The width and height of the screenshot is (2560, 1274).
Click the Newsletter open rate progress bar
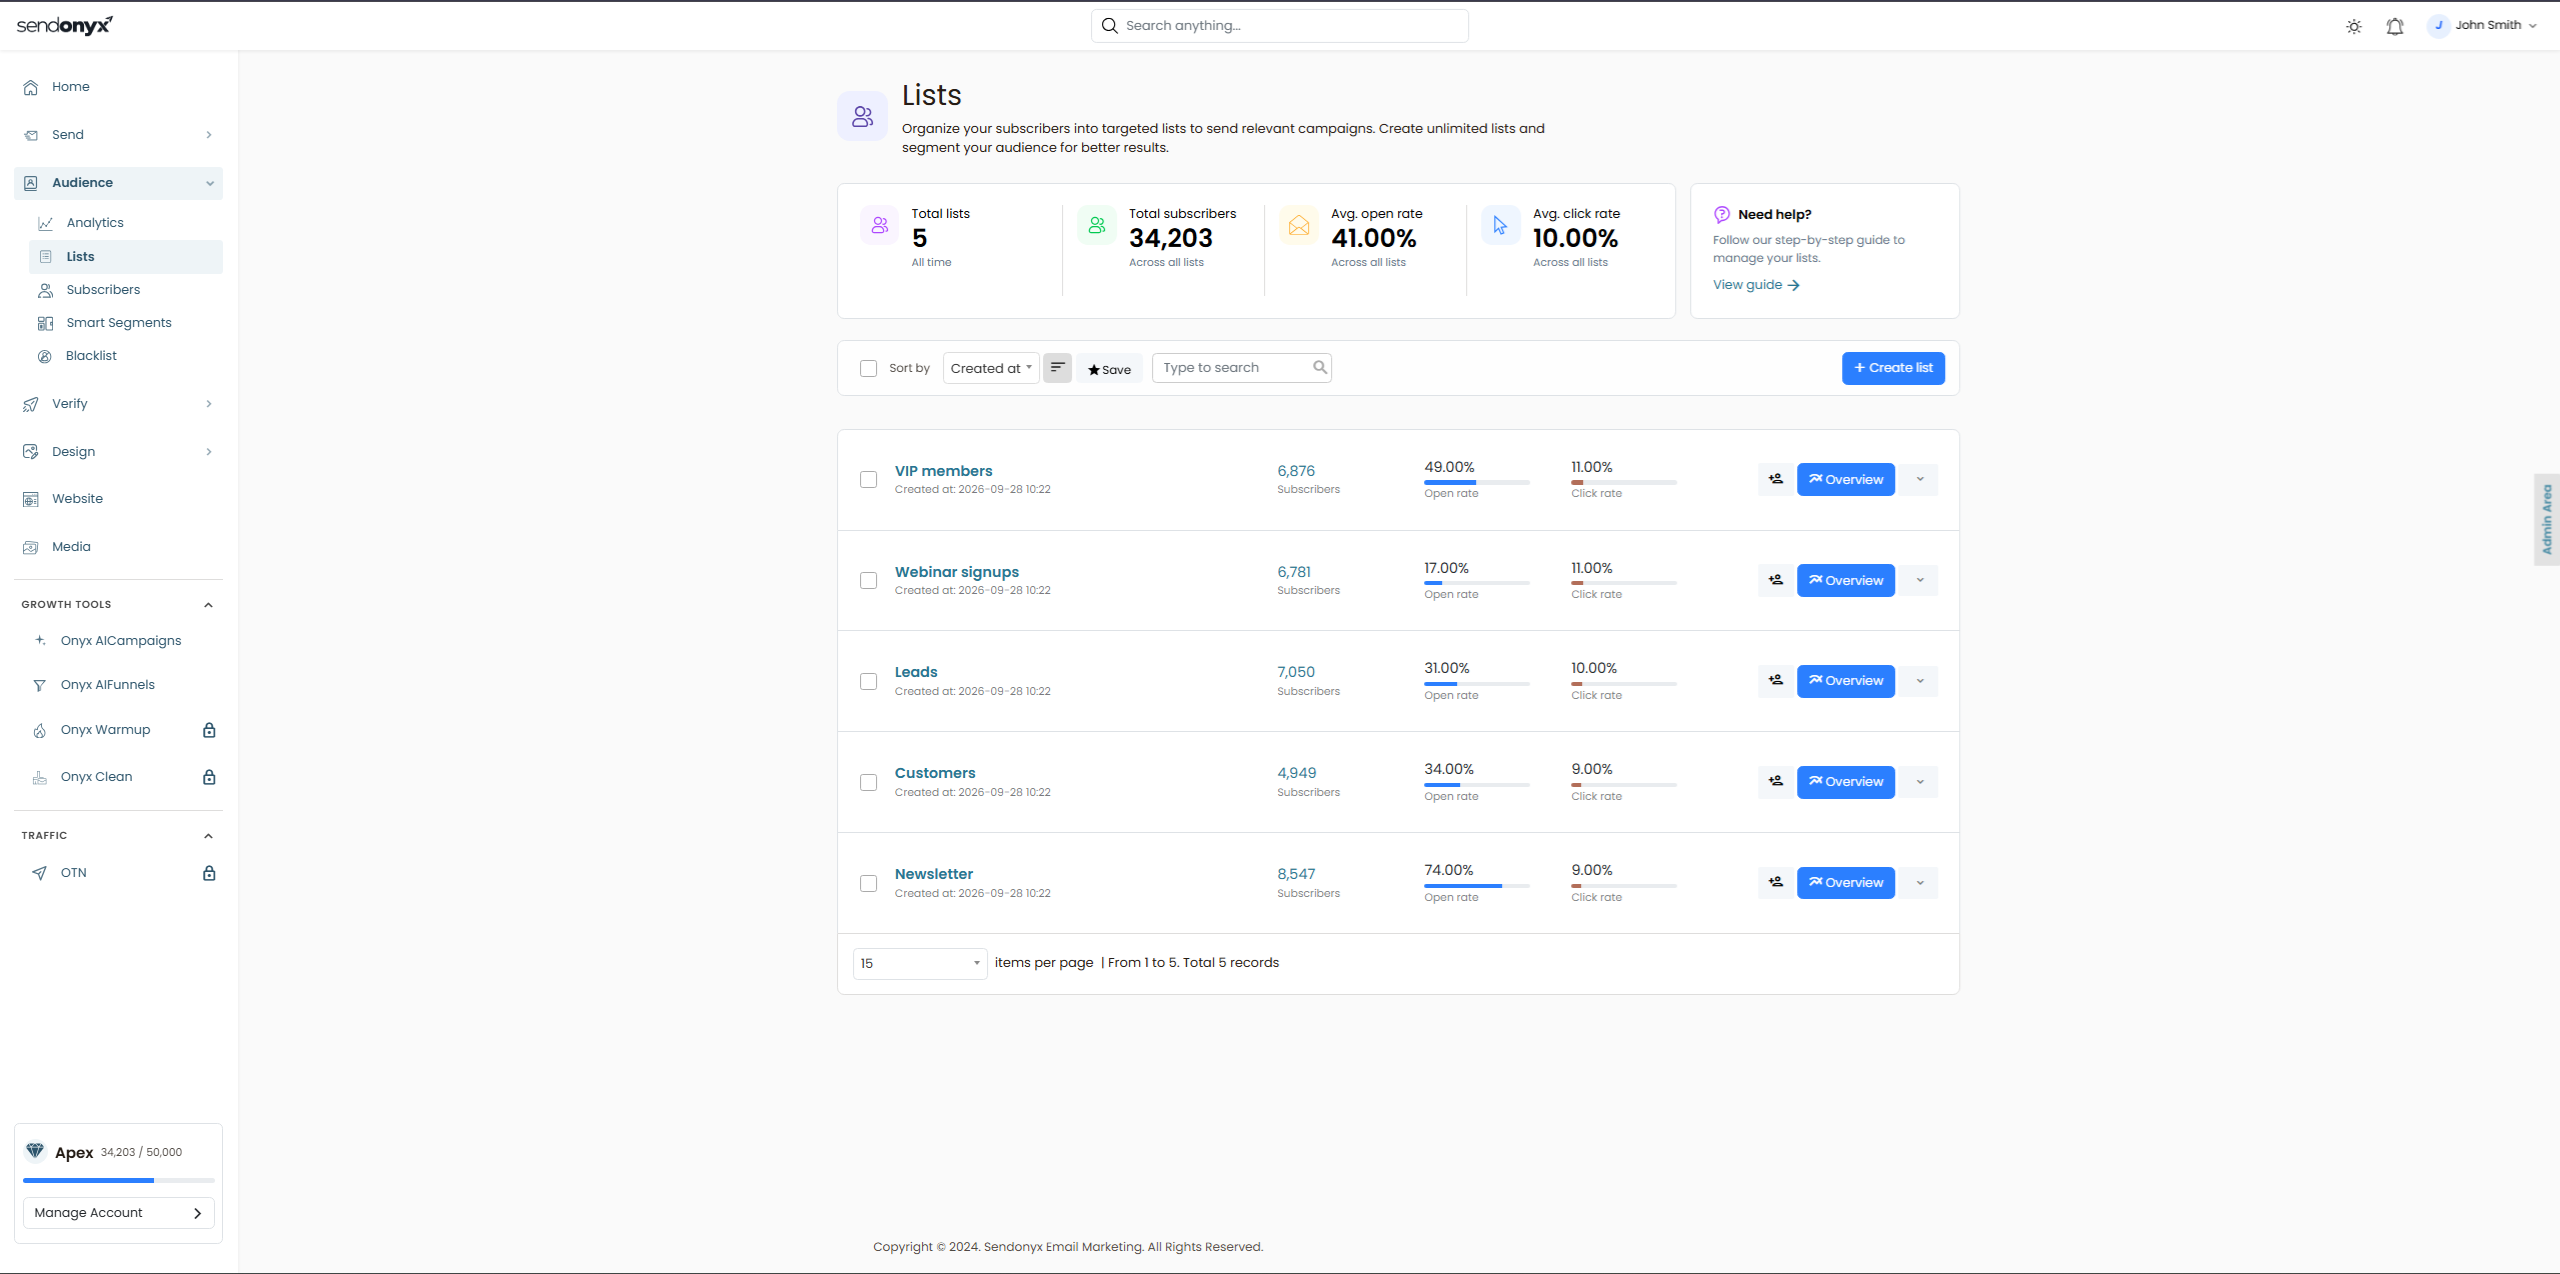[1477, 886]
